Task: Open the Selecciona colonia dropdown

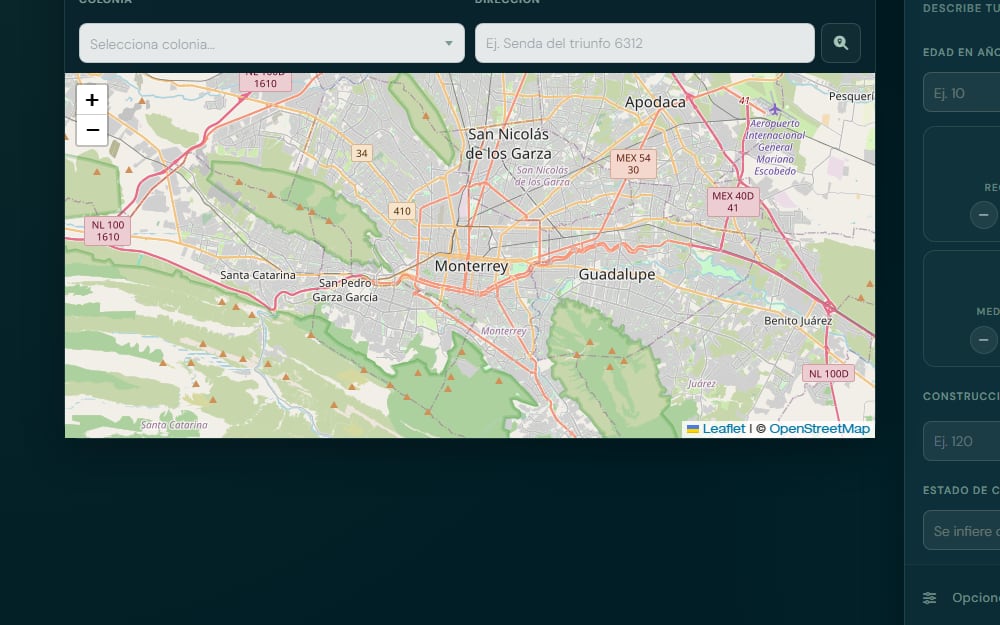Action: (272, 43)
